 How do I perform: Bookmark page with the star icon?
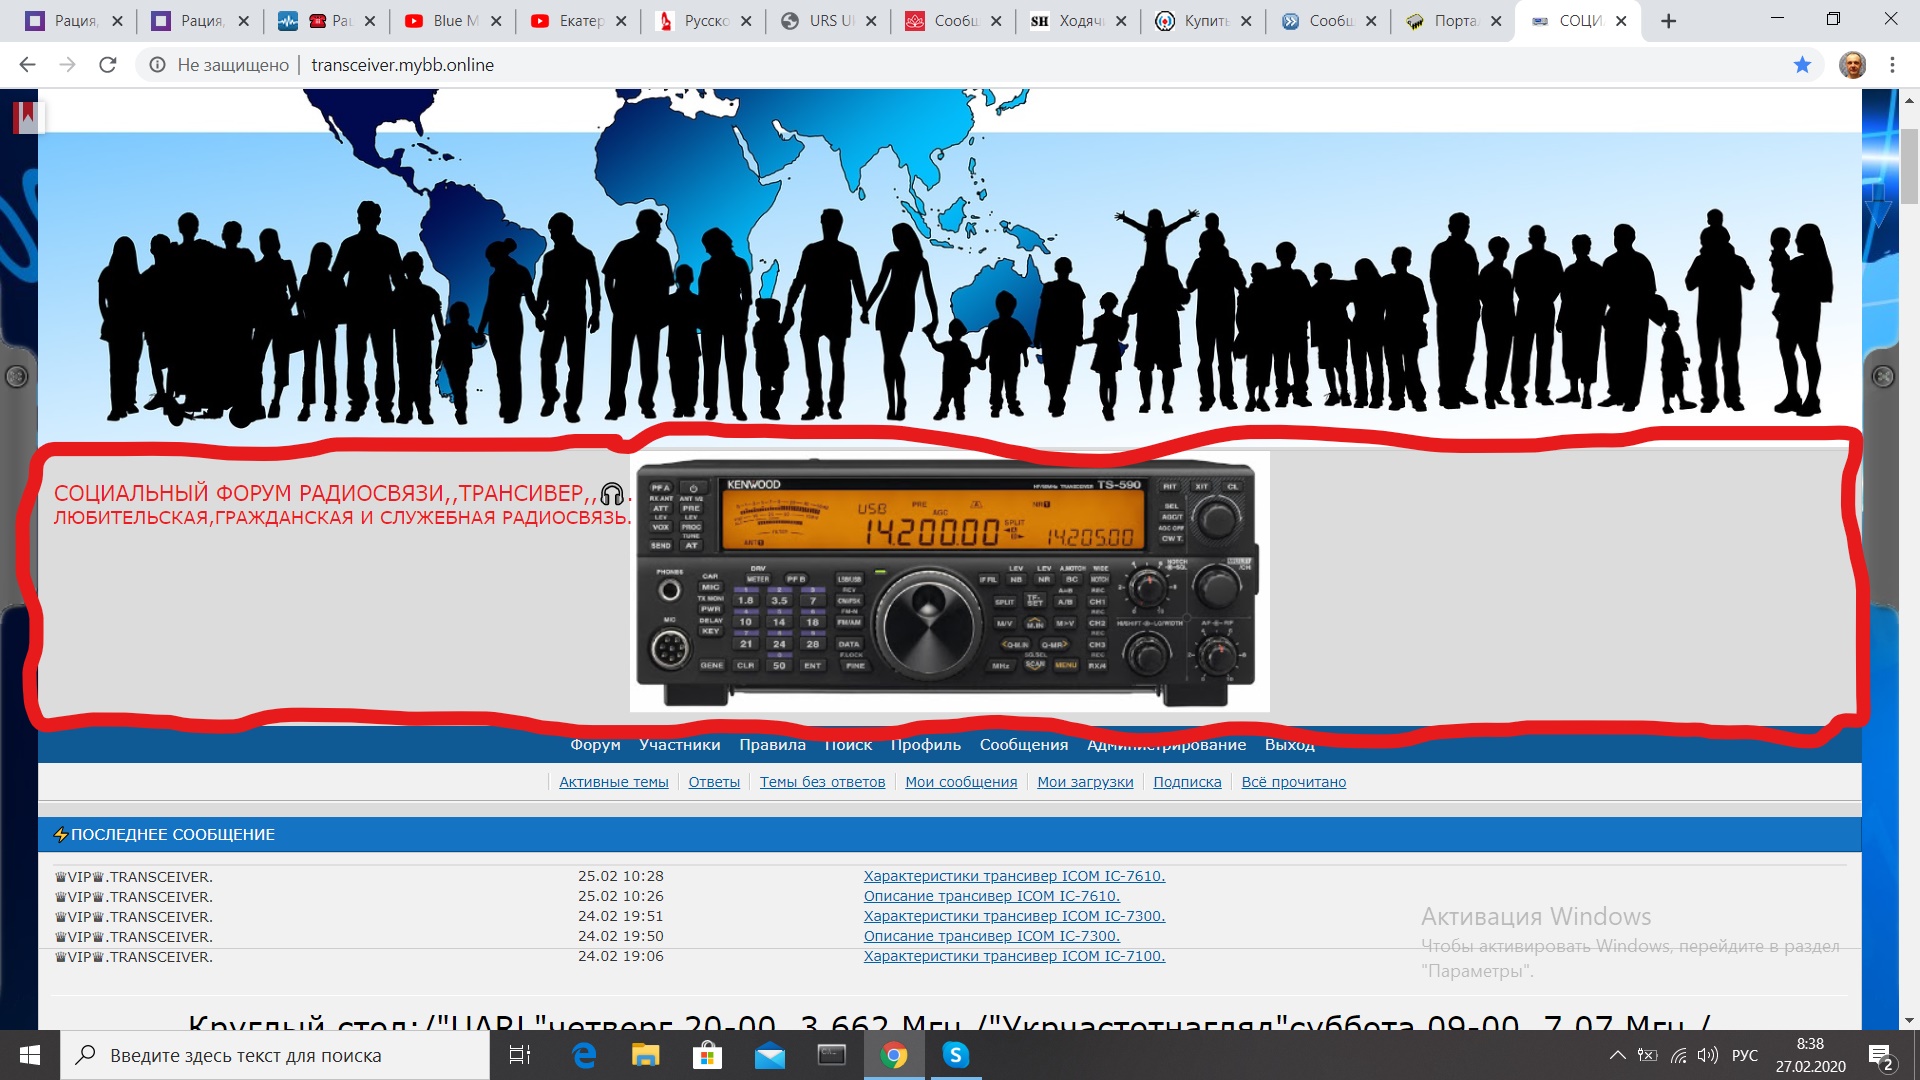point(1802,65)
